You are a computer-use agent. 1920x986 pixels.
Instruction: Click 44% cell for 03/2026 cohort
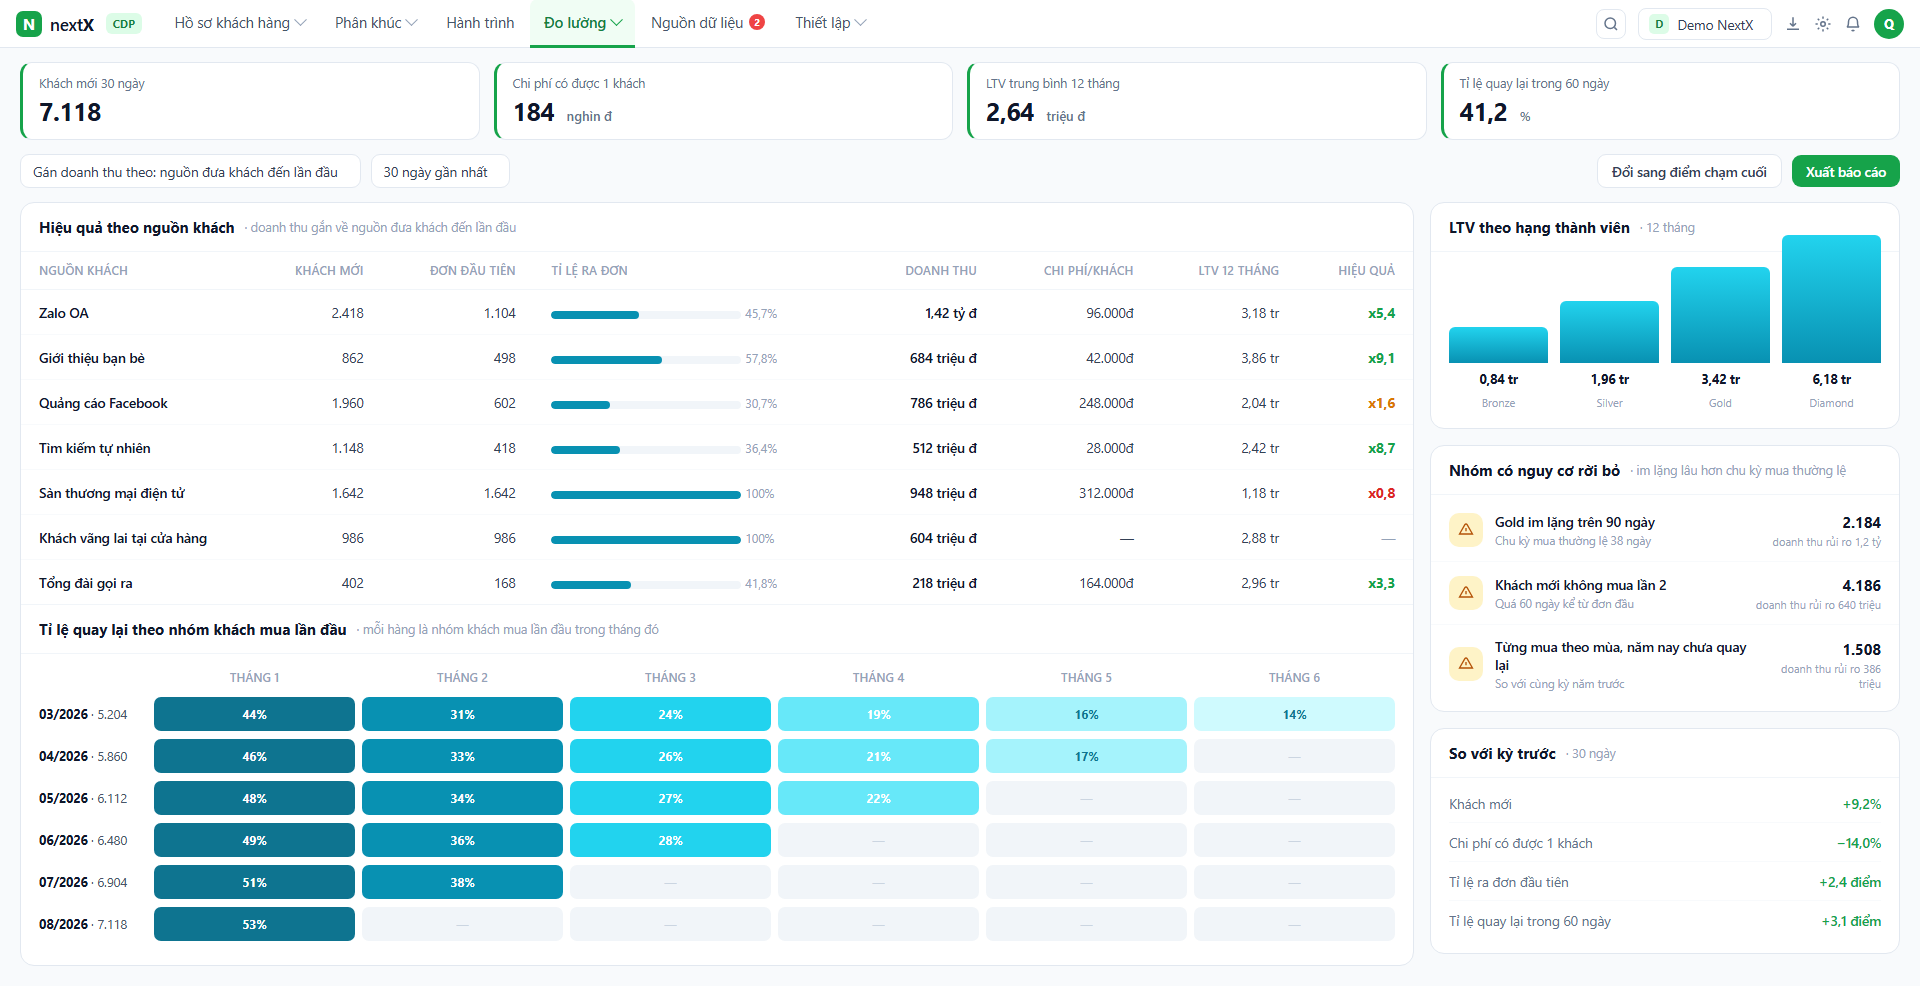(254, 714)
